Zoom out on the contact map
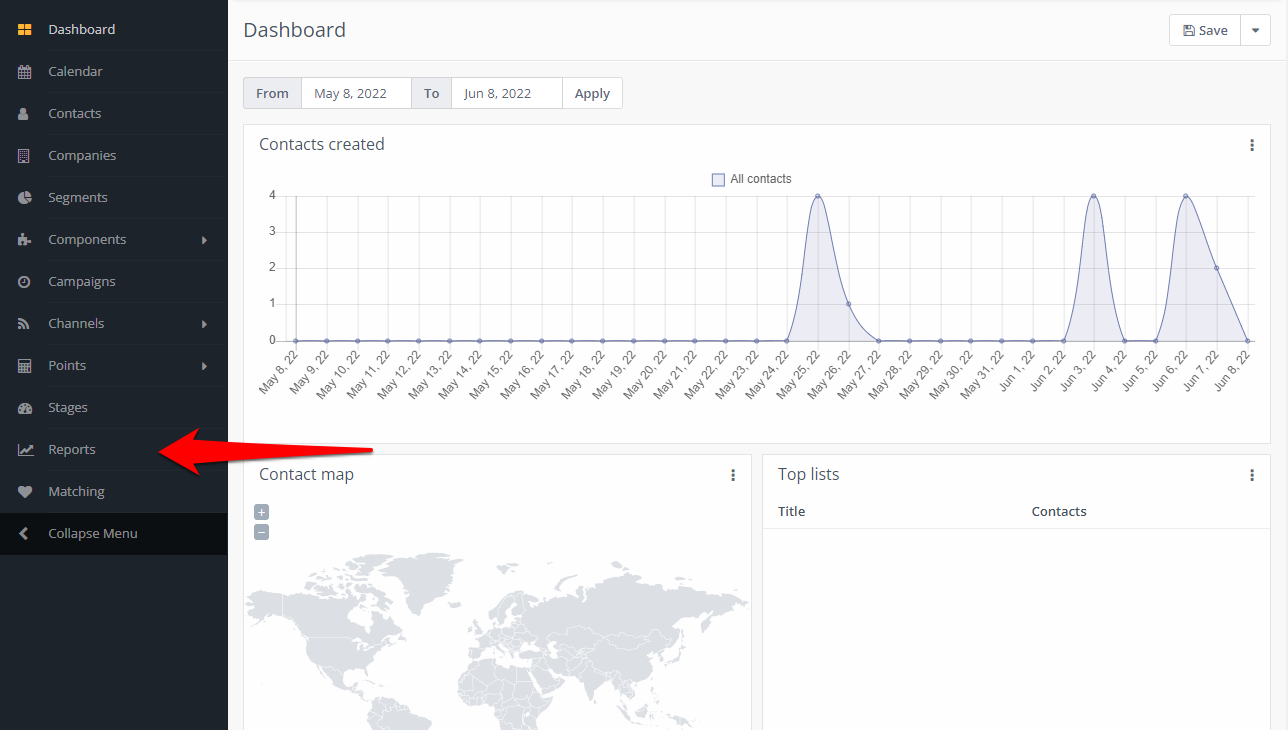The width and height of the screenshot is (1288, 730). (x=261, y=532)
